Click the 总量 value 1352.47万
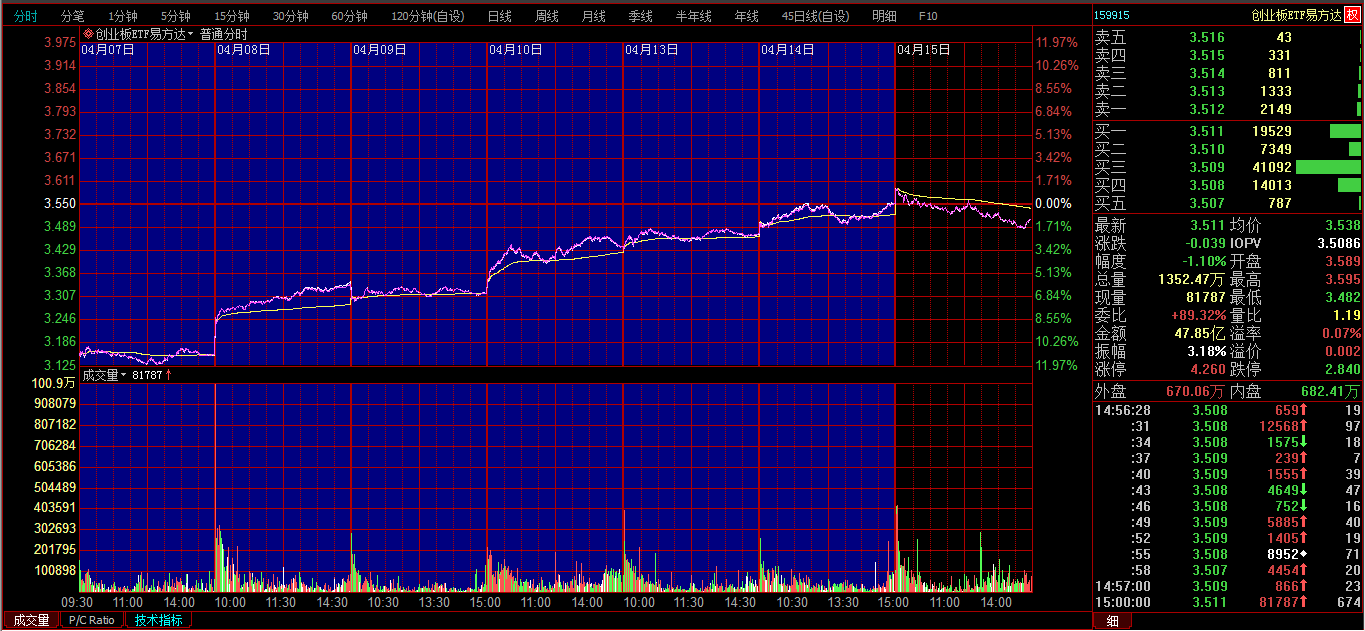The image size is (1365, 631). coord(1190,279)
